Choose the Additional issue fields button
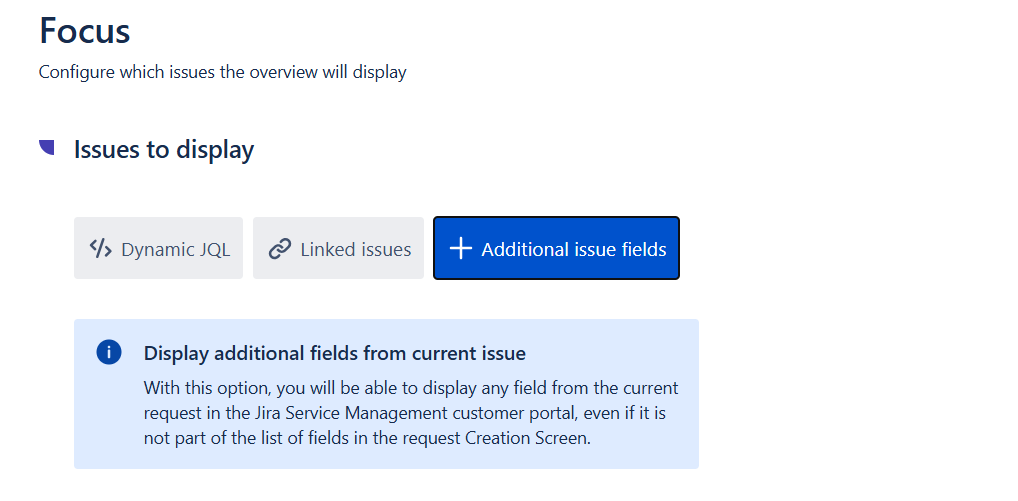This screenshot has width=1018, height=501. click(556, 248)
